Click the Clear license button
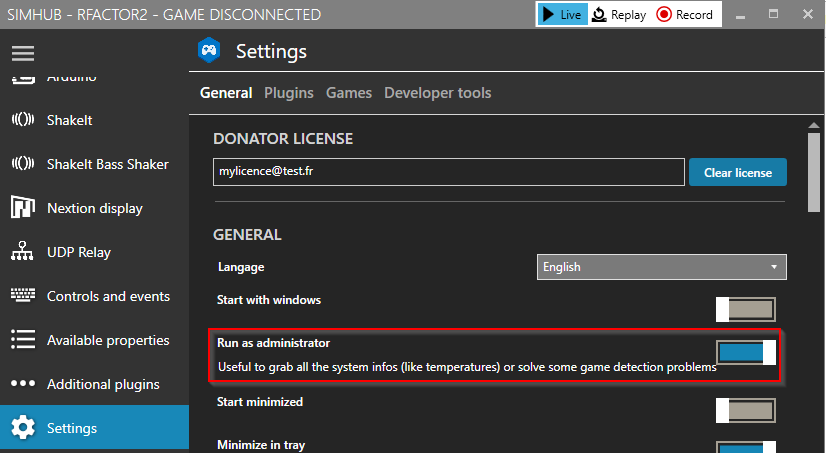Viewport: 826px width, 453px height. (x=738, y=172)
